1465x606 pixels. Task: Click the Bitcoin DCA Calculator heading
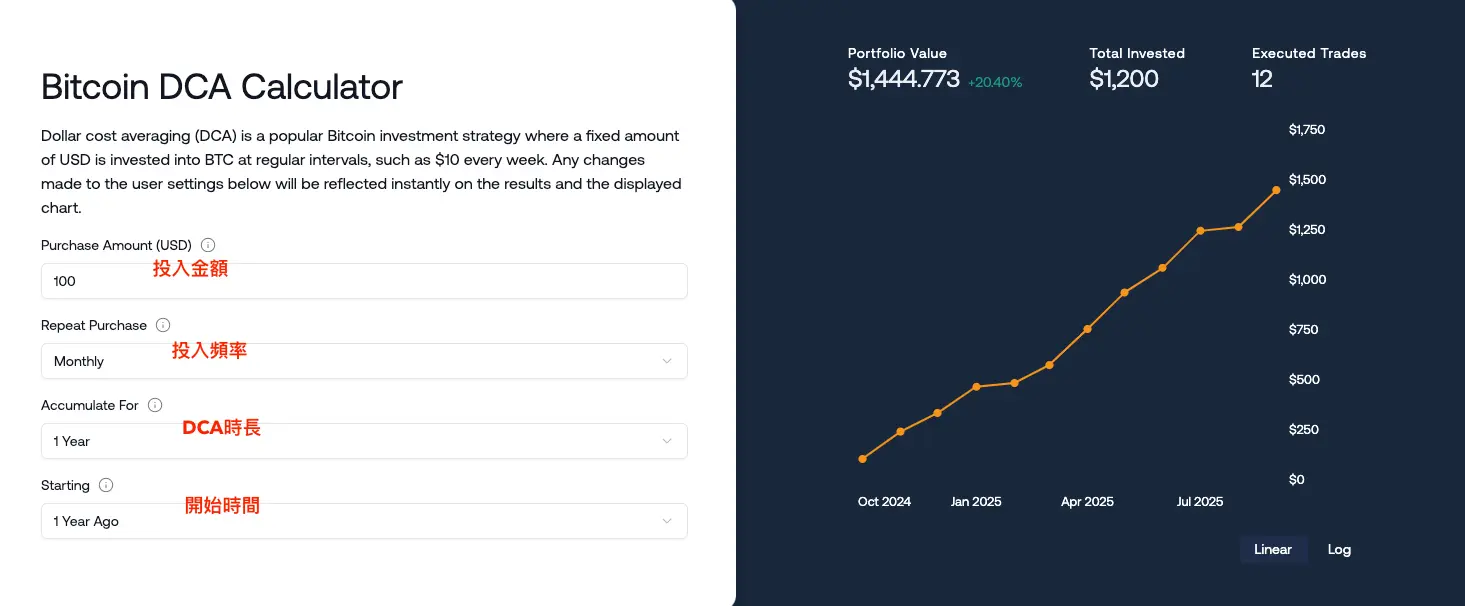pyautogui.click(x=221, y=87)
